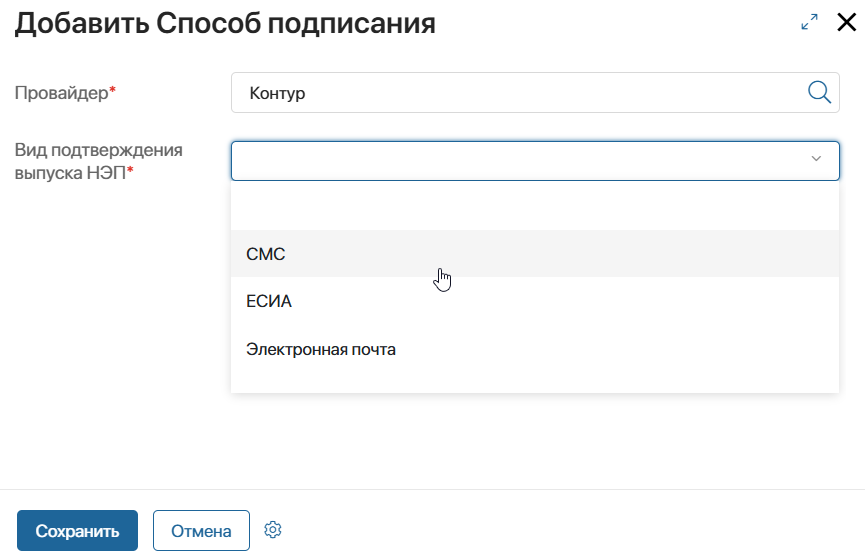The width and height of the screenshot is (865, 558).
Task: Expand the dialog with the fullscreen arrows icon
Action: (809, 22)
